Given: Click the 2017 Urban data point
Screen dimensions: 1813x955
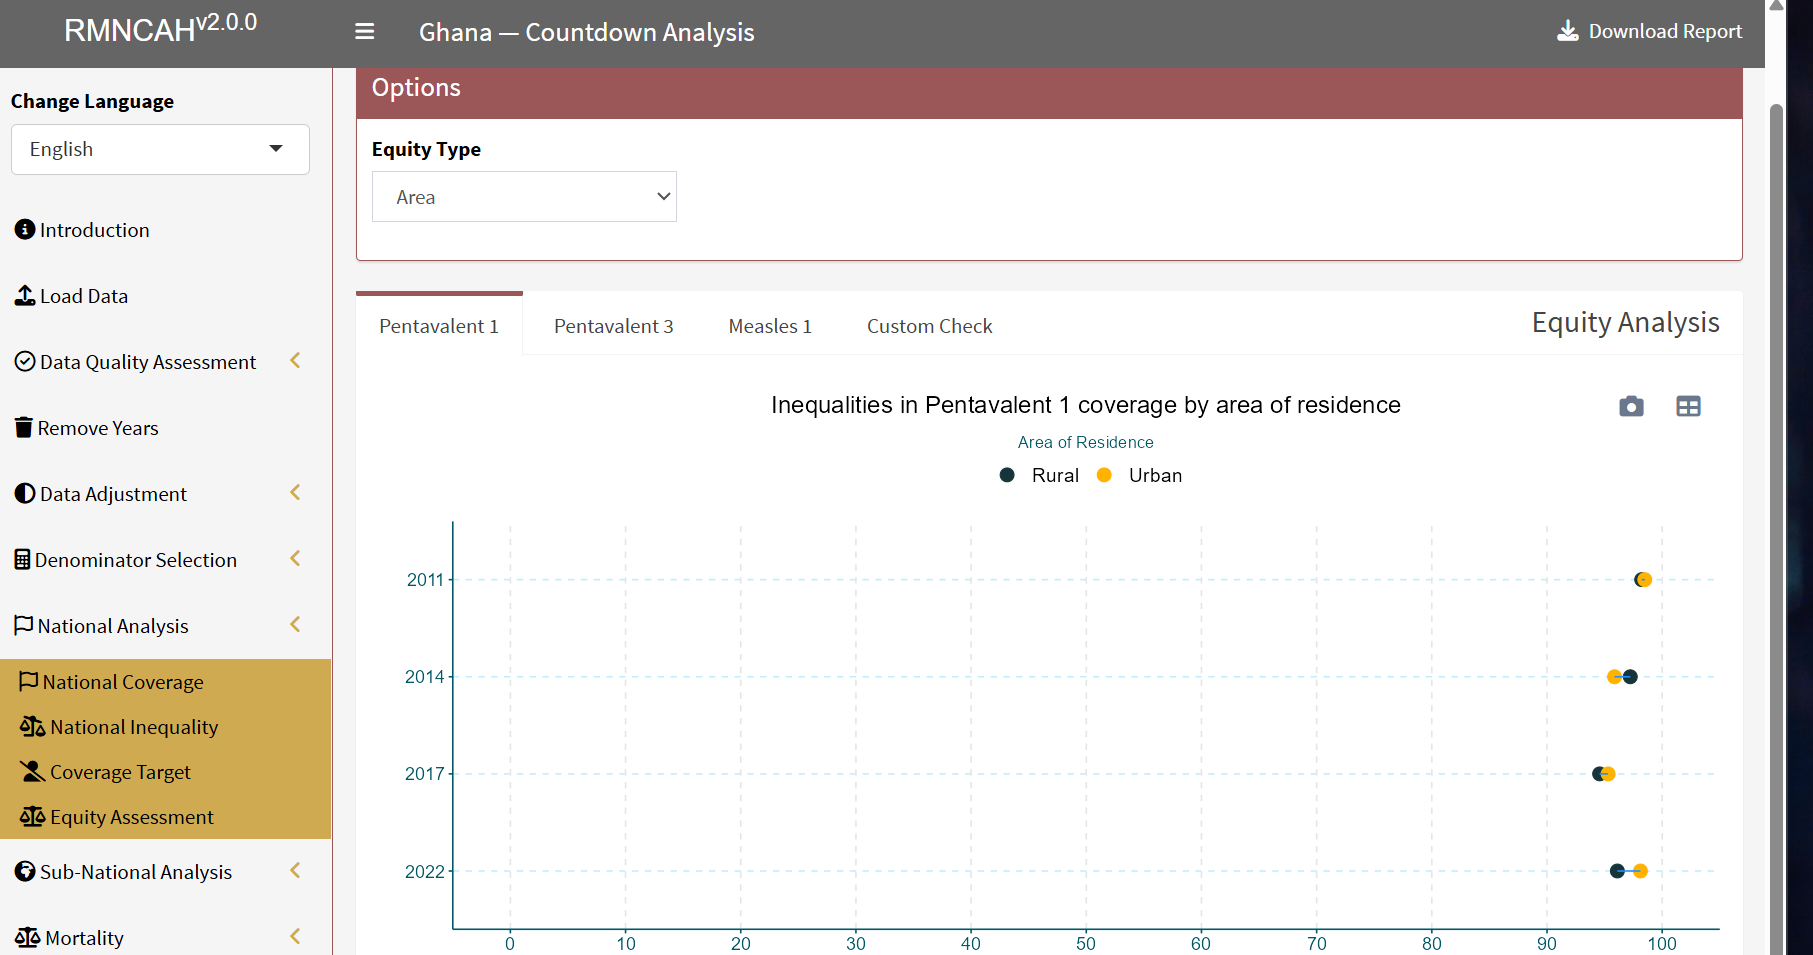Looking at the screenshot, I should tap(1608, 774).
